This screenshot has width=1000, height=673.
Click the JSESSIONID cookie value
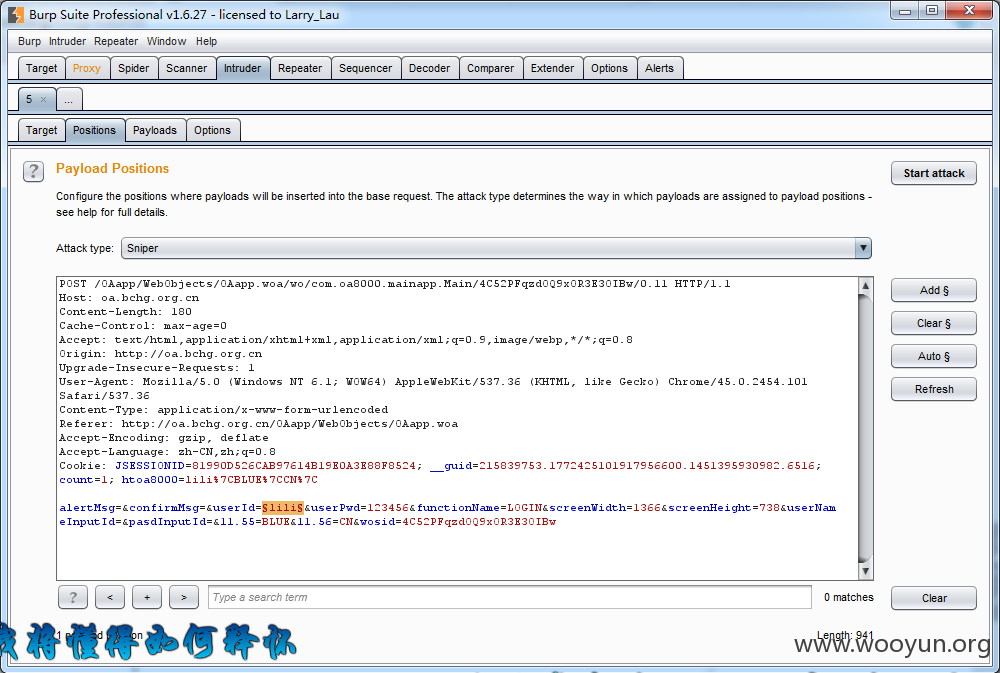point(304,466)
